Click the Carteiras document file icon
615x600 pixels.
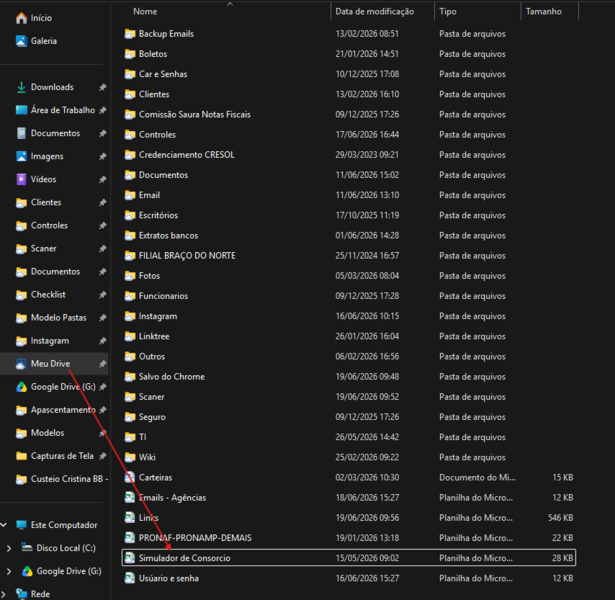click(x=129, y=477)
